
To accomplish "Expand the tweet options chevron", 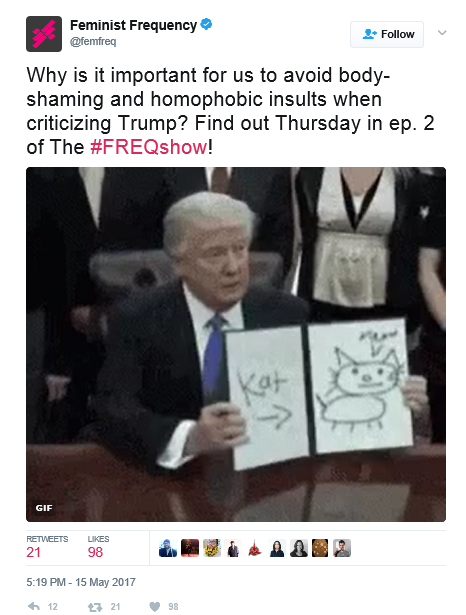I will point(442,33).
